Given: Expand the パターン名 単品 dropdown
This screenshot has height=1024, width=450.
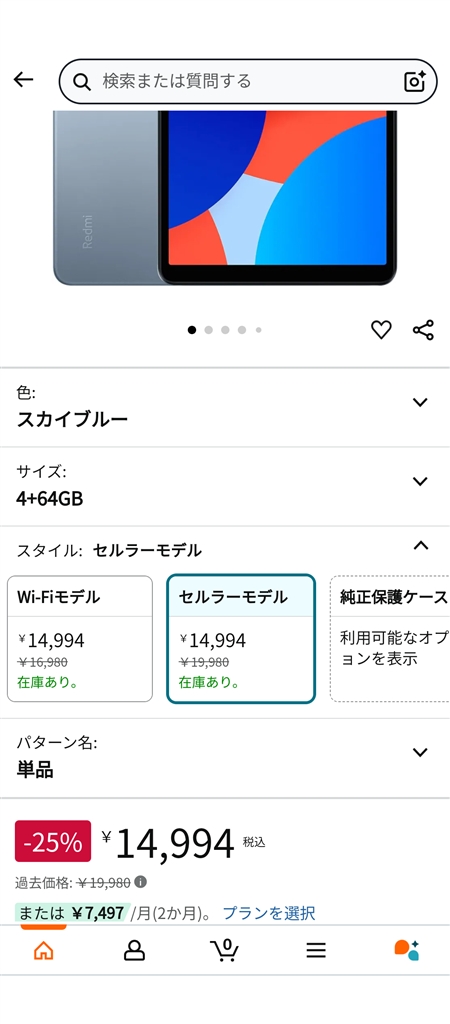Looking at the screenshot, I should coord(225,758).
